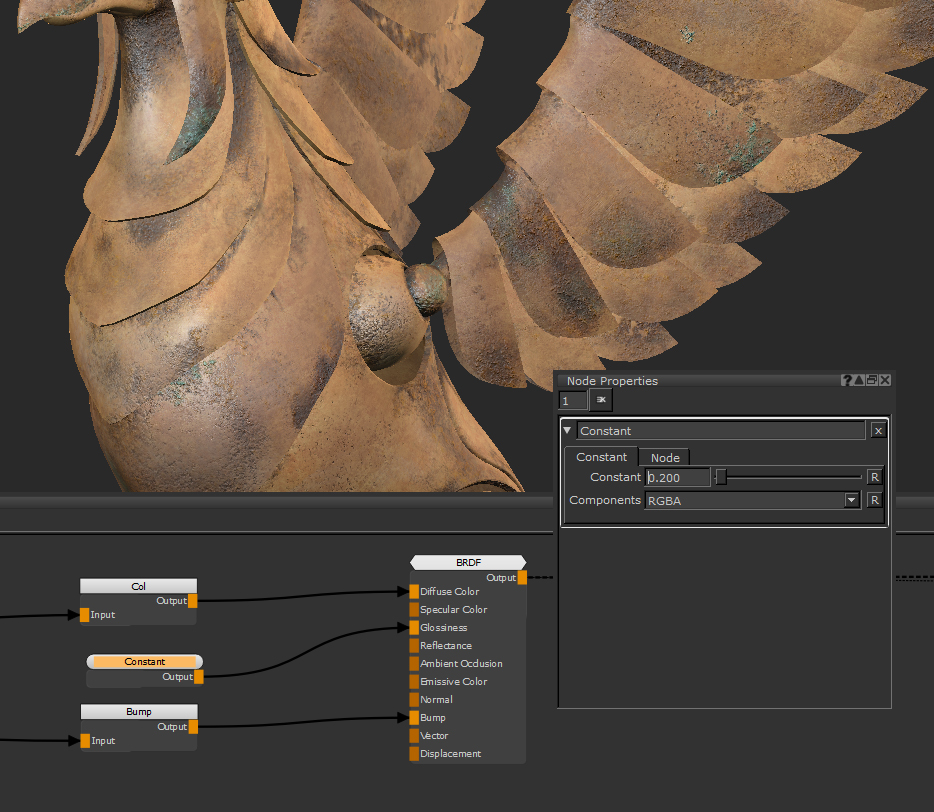Float the Node Properties panel using undock icon
The width and height of the screenshot is (934, 812).
872,381
